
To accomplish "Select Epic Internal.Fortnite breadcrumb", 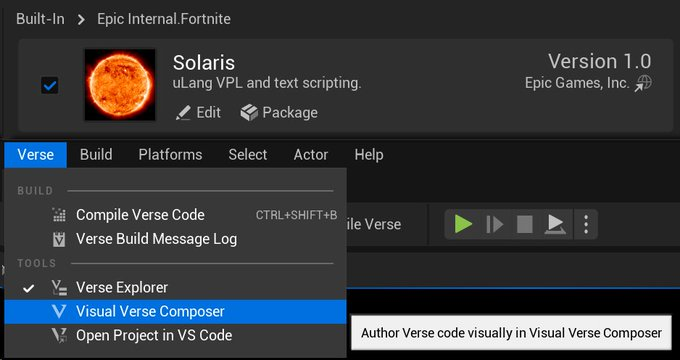I will coord(163,19).
